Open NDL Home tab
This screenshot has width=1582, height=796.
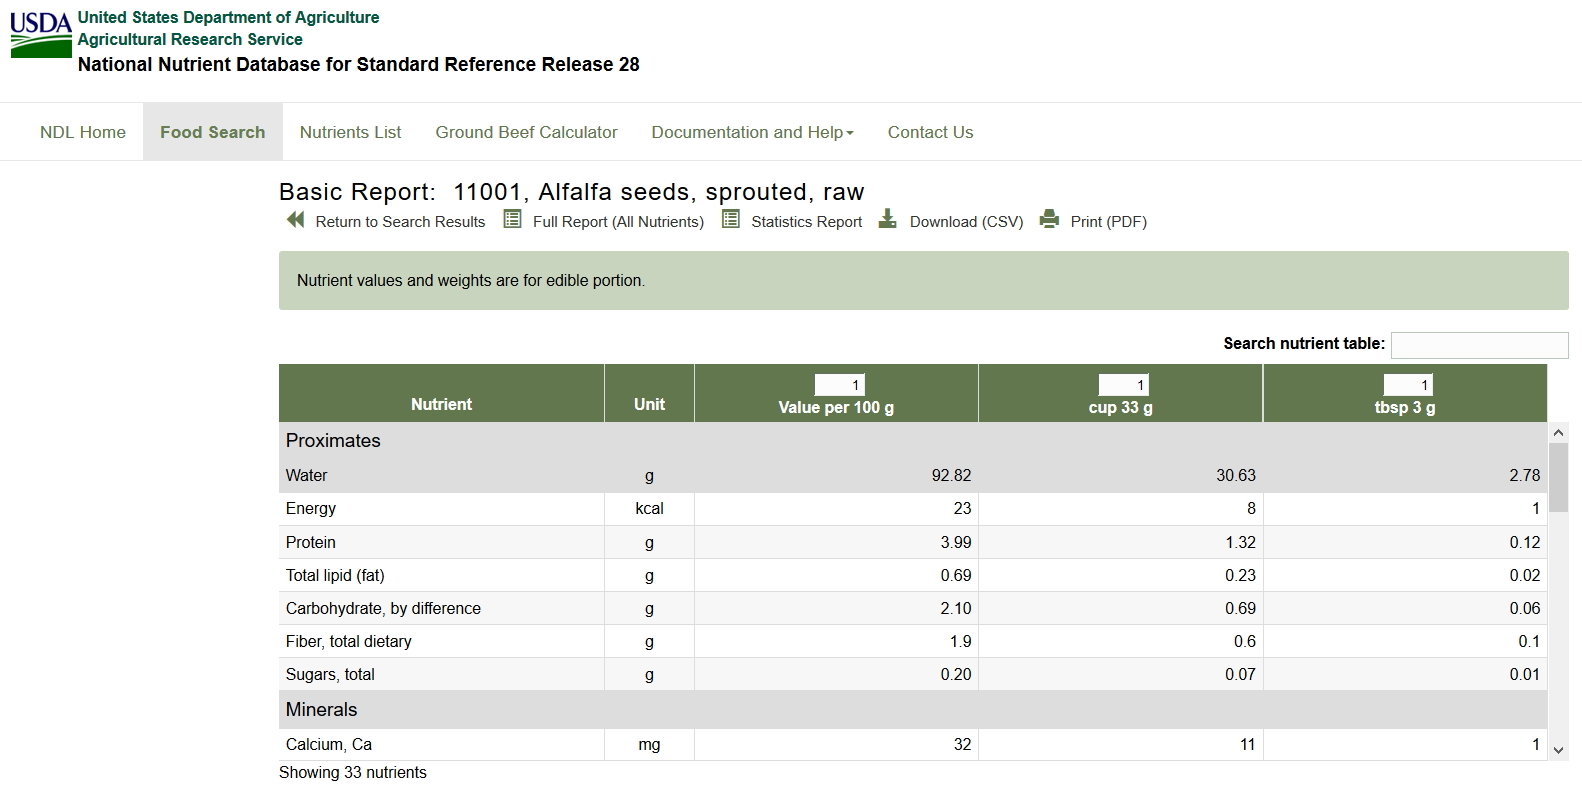pyautogui.click(x=83, y=132)
